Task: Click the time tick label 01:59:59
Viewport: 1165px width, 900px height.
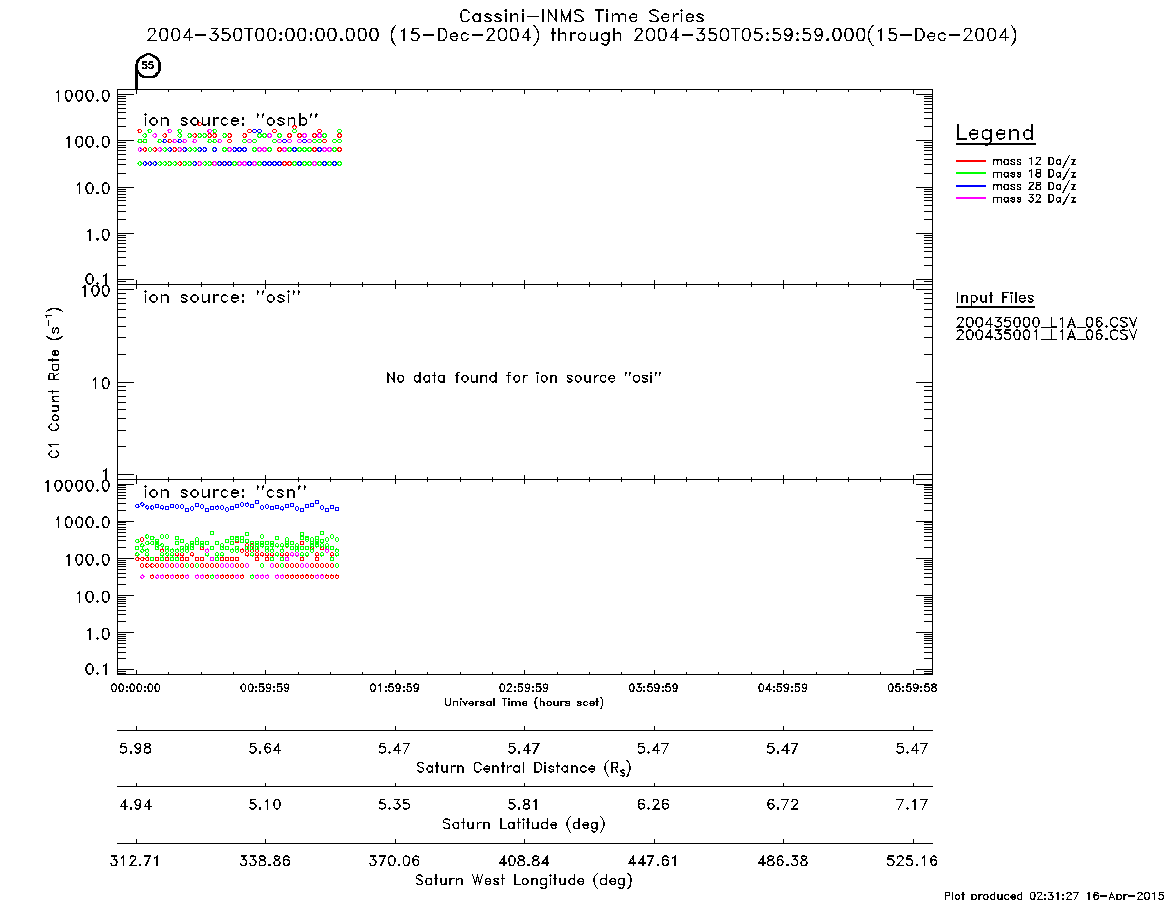Action: (394, 688)
